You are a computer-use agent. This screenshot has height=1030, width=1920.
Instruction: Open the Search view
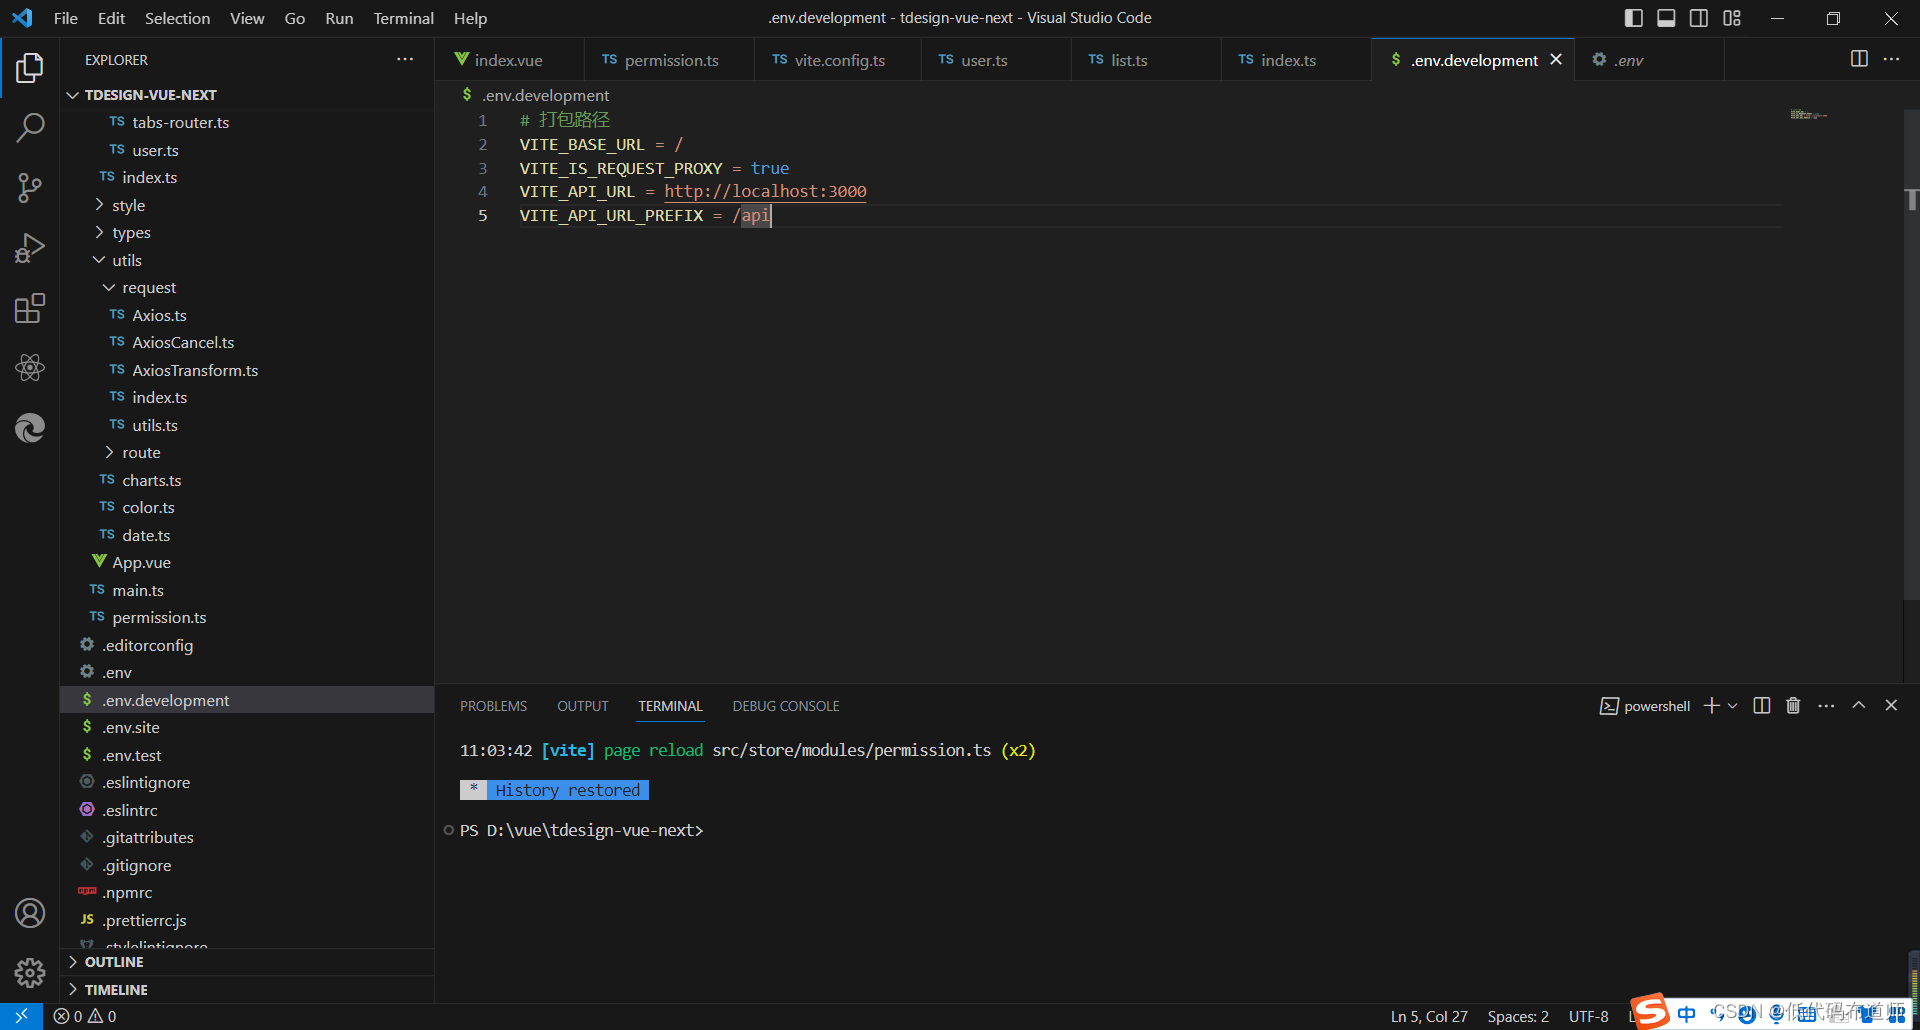30,128
